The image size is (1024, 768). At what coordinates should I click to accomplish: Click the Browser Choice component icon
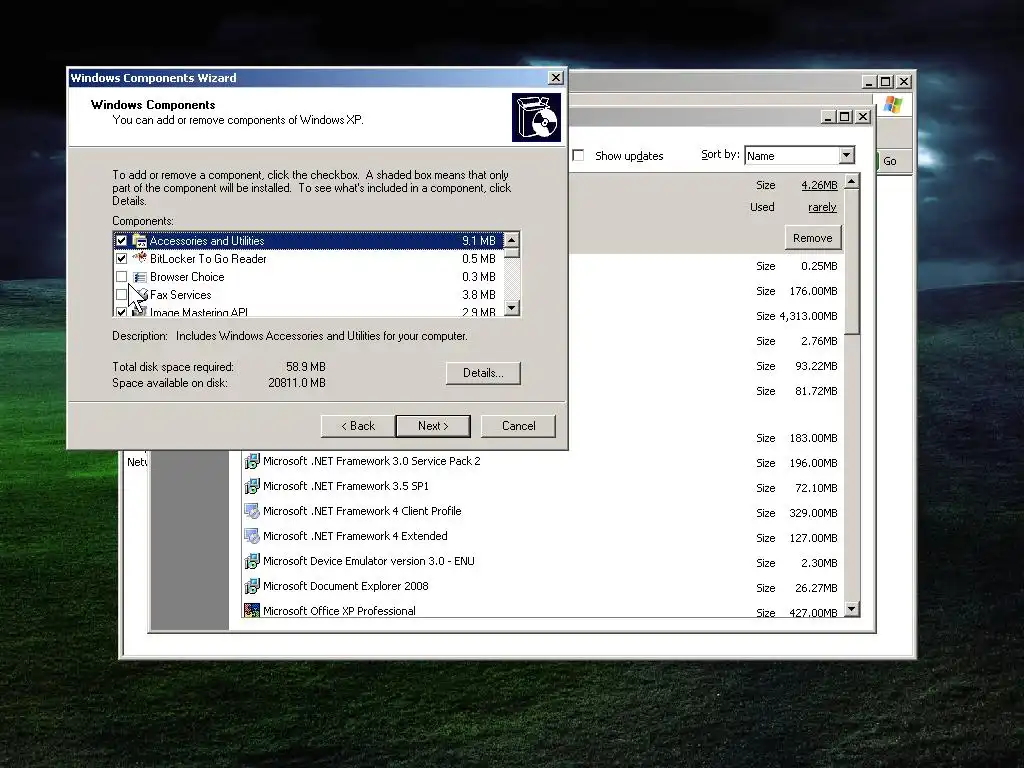click(139, 277)
